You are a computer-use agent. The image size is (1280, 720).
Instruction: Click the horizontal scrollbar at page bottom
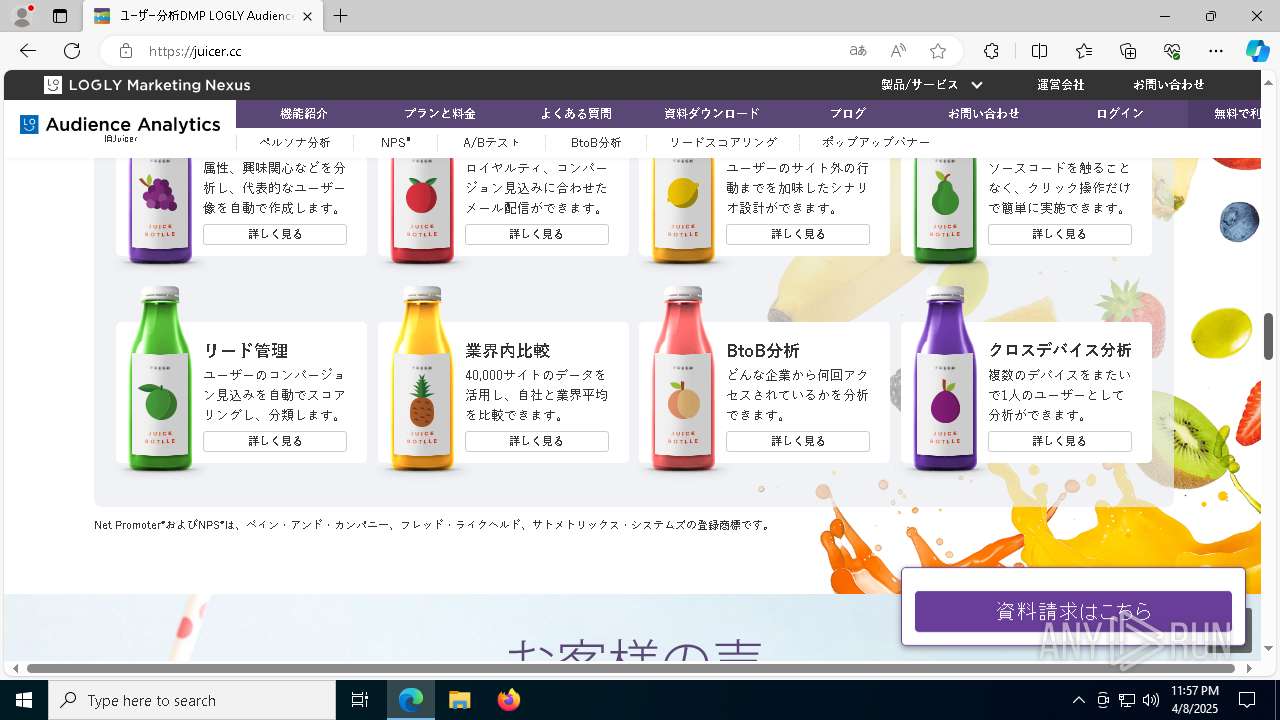pyautogui.click(x=631, y=668)
